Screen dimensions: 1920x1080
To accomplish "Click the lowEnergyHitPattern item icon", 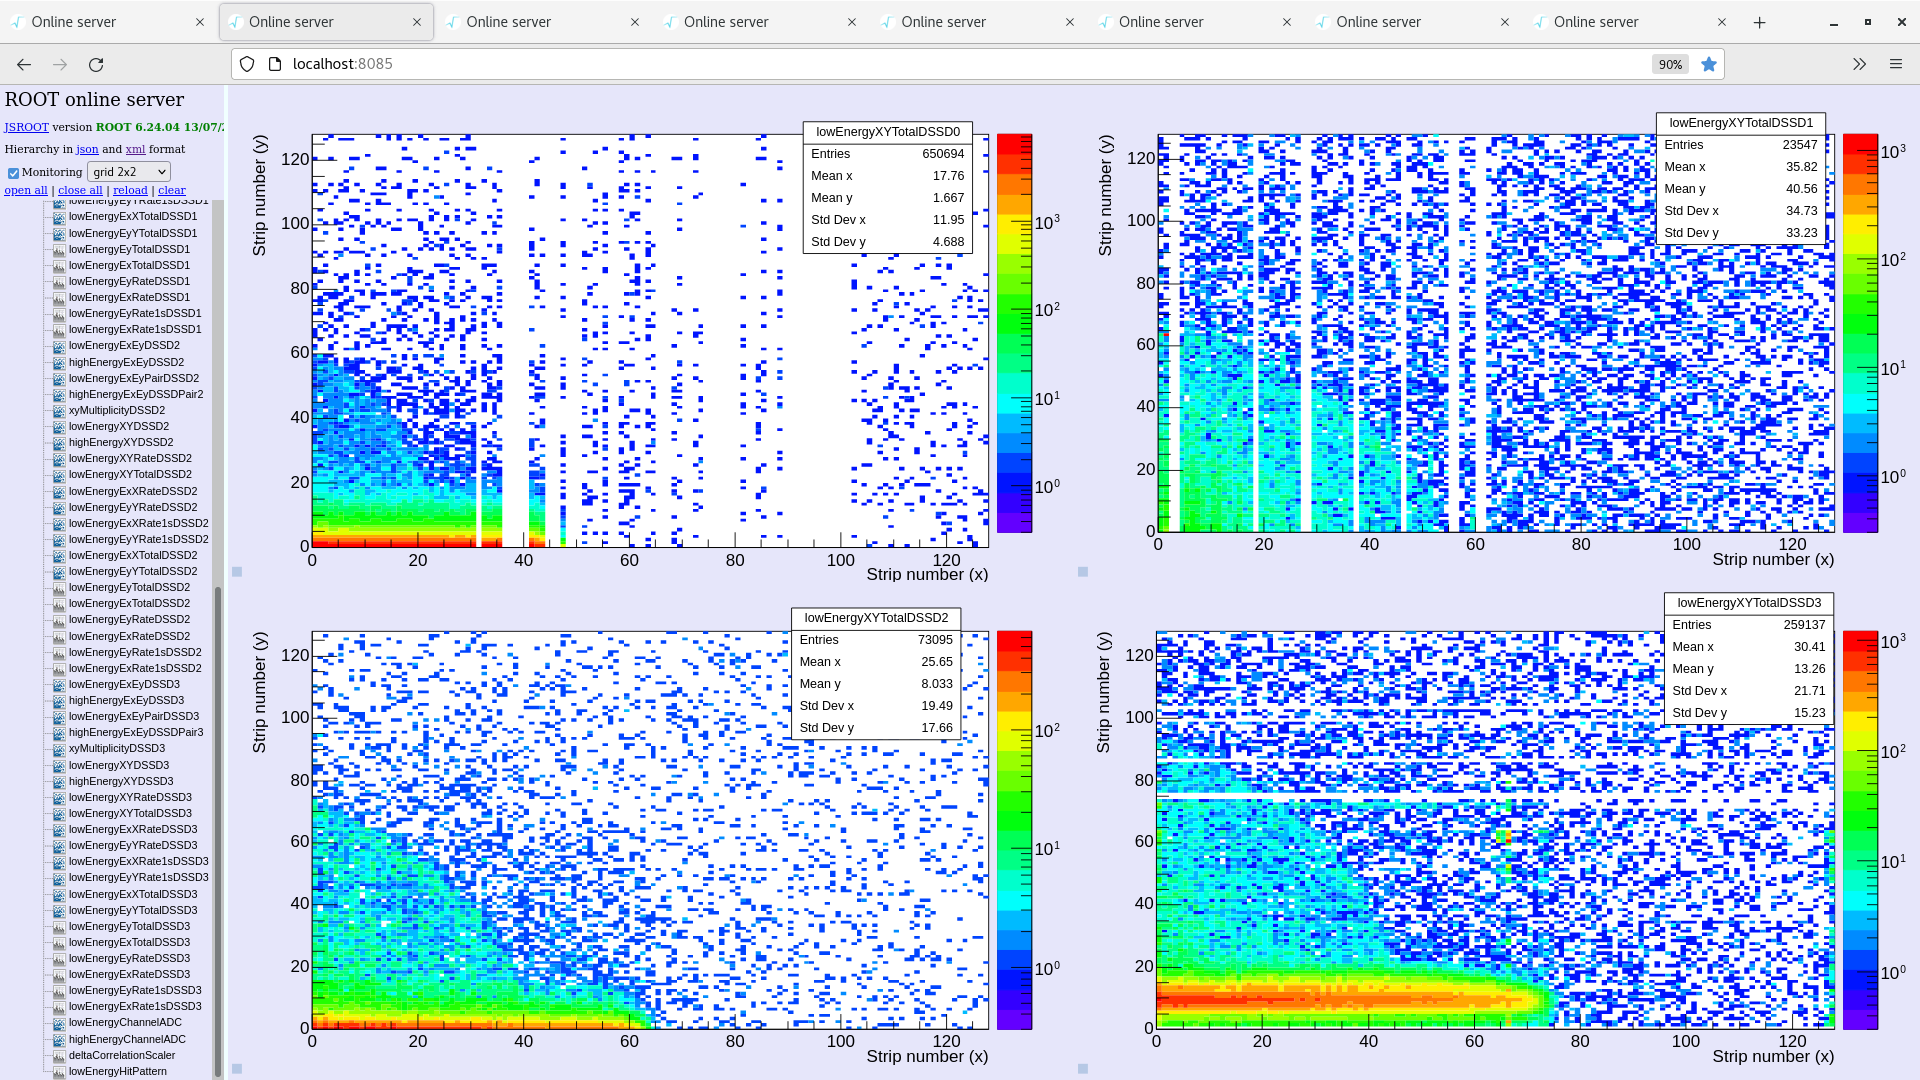I will pyautogui.click(x=59, y=1072).
